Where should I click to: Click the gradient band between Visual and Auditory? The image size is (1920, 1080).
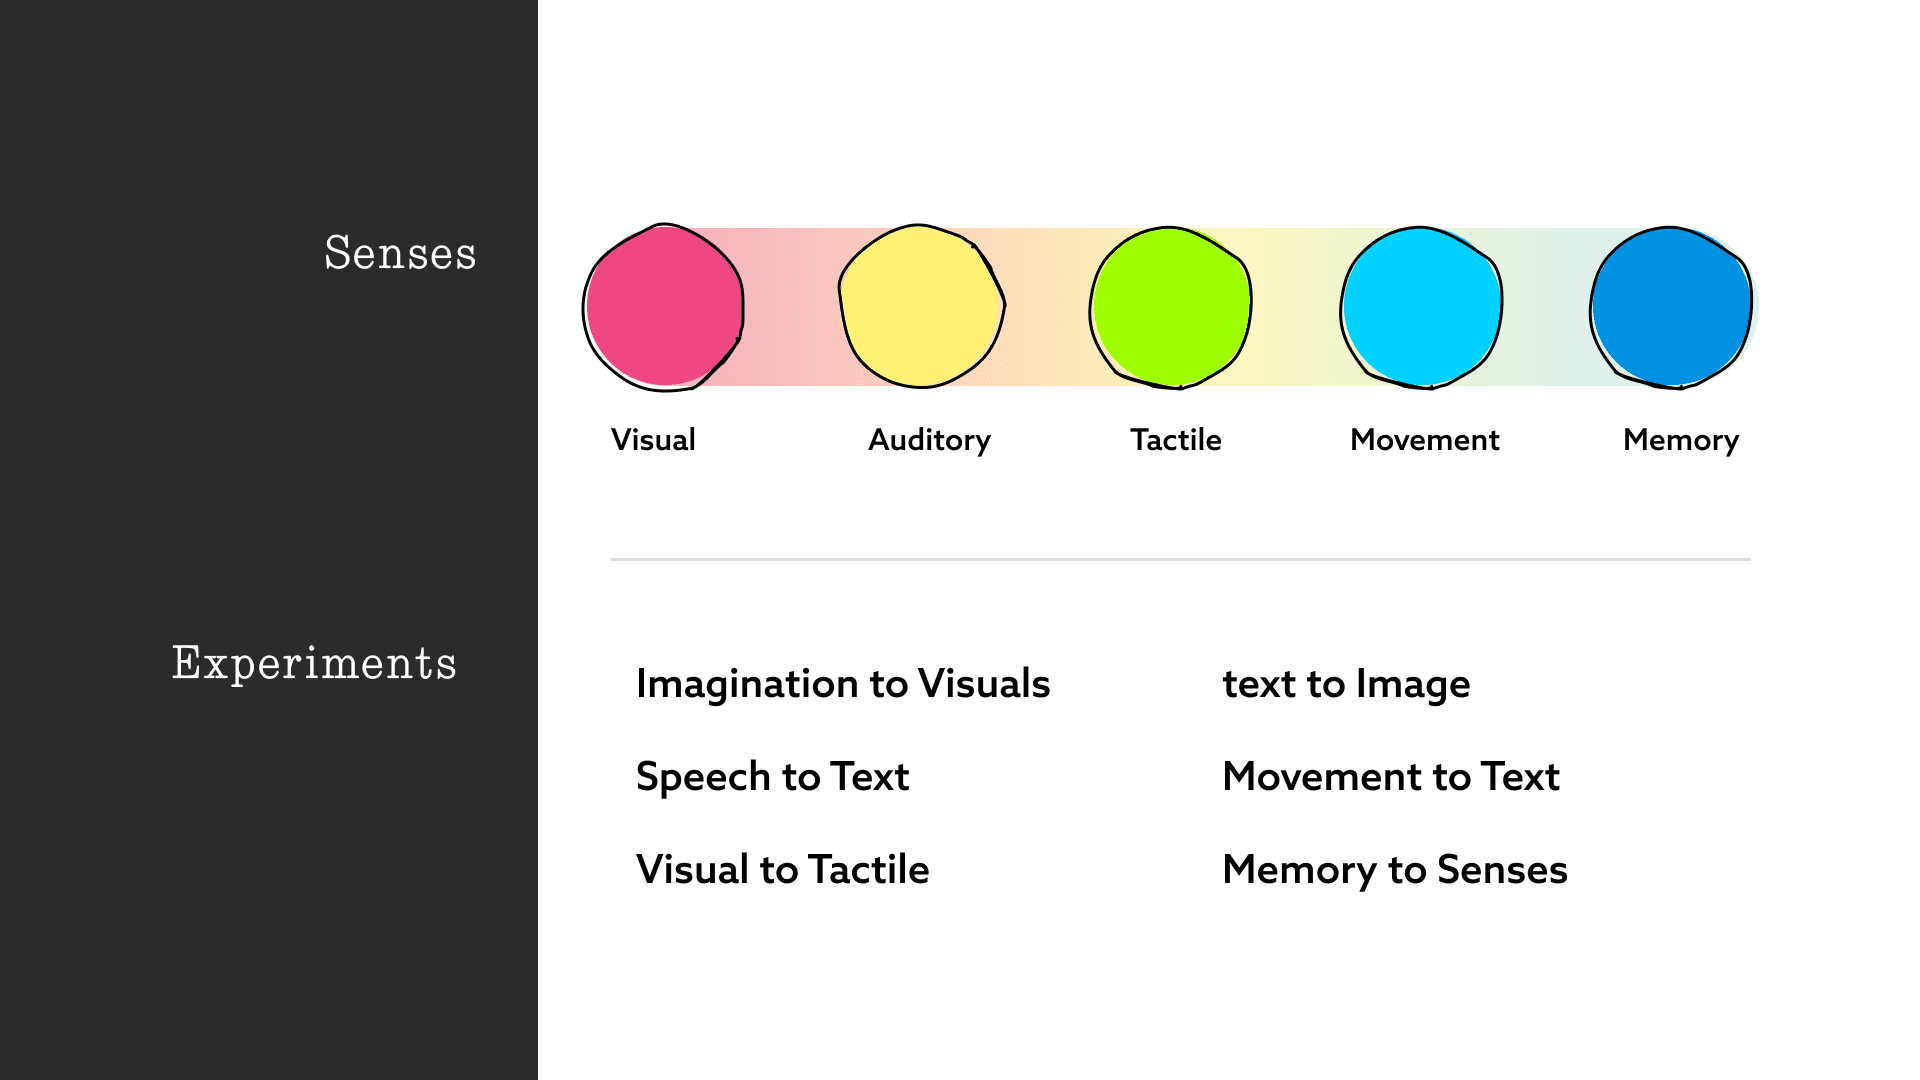791,307
